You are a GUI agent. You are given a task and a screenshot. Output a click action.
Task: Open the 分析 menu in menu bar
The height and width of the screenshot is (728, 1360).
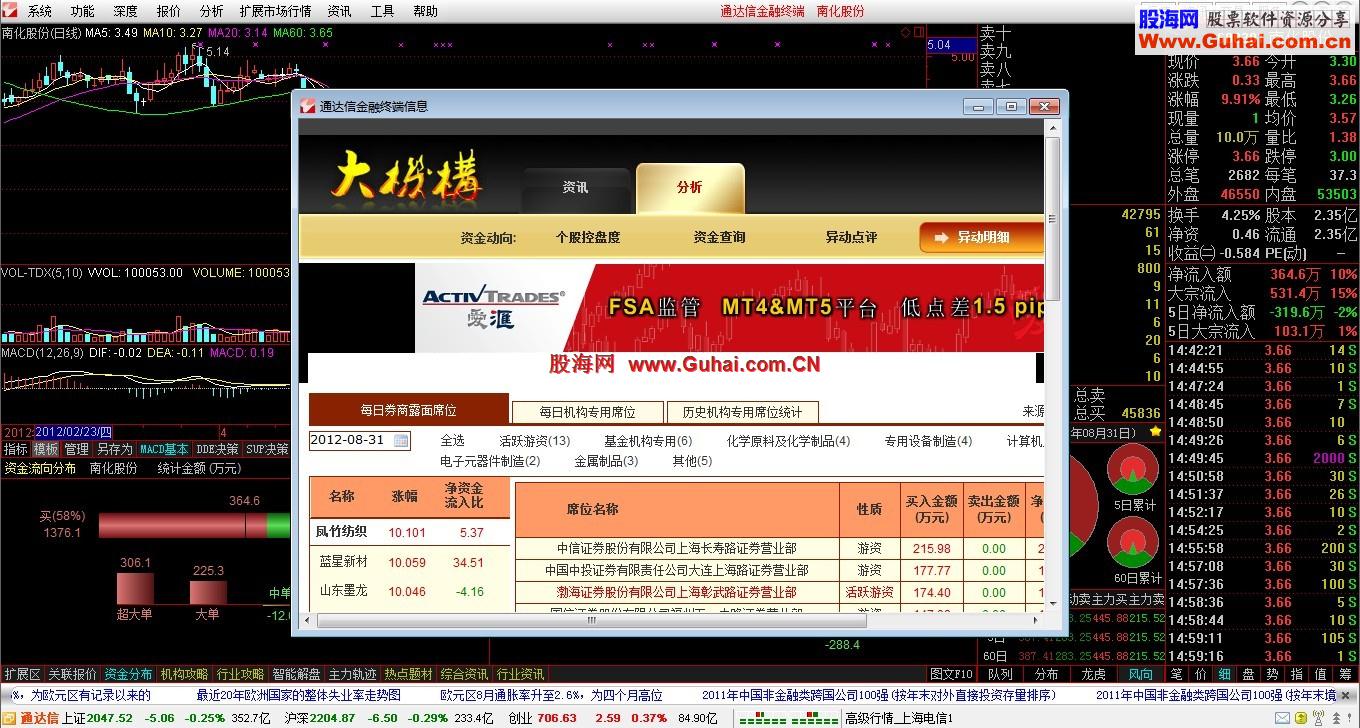[x=211, y=11]
